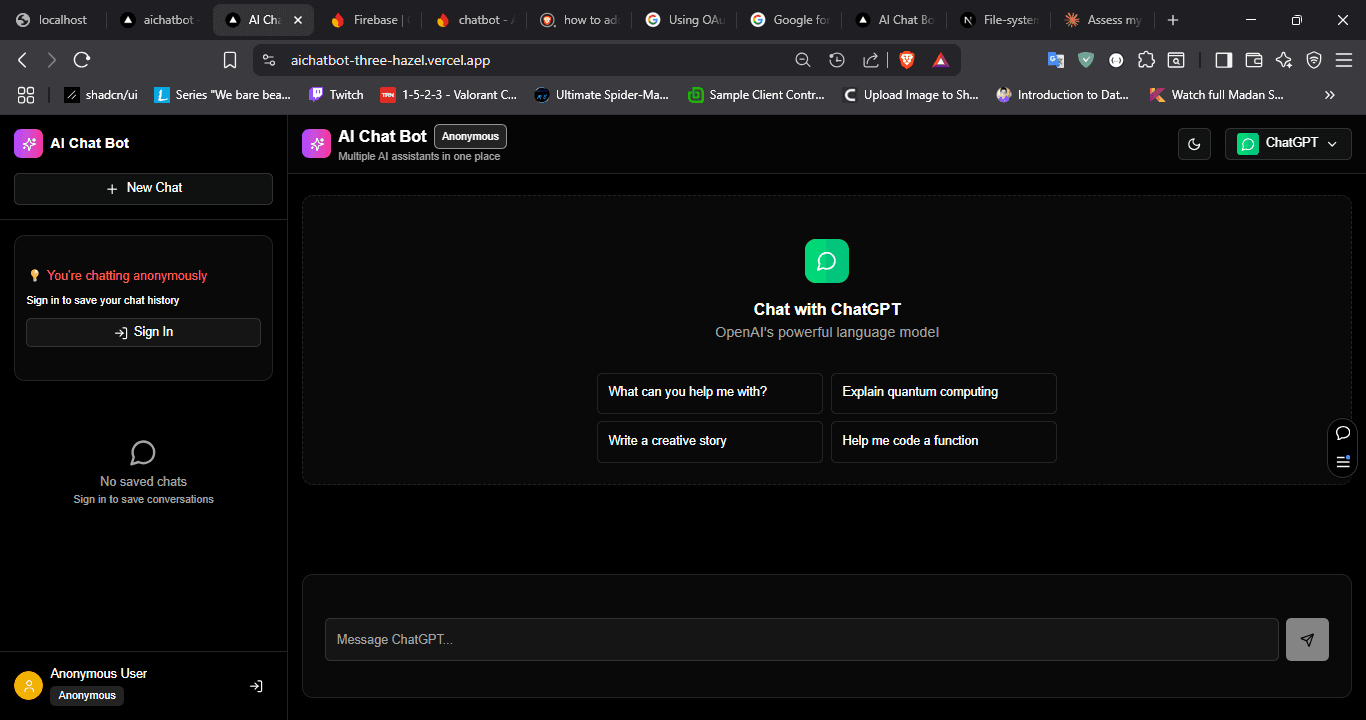Screen dimensions: 1366x720
Task: Click the sign-in arrow icon beside Anonymous User
Action: 256,686
